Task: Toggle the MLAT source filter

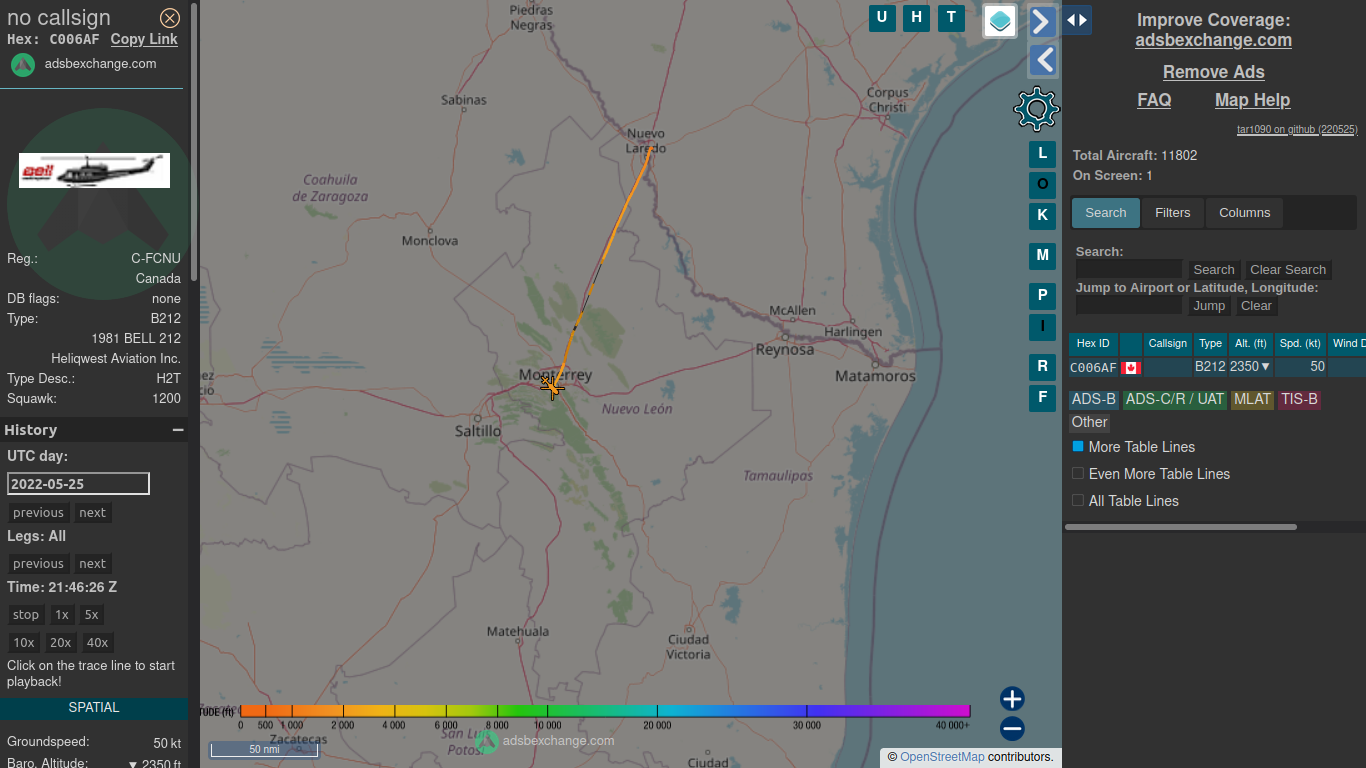Action: click(1252, 399)
